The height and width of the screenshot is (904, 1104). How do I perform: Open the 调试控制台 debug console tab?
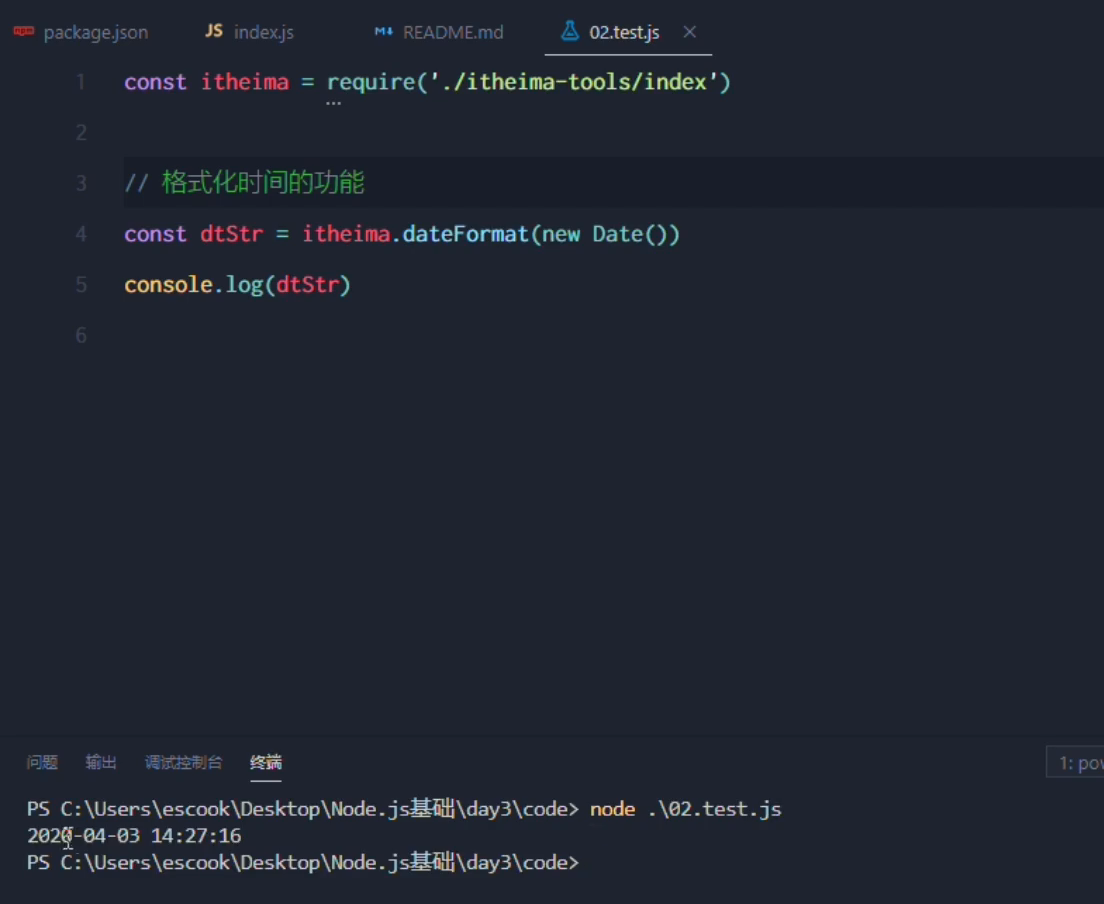[x=183, y=762]
